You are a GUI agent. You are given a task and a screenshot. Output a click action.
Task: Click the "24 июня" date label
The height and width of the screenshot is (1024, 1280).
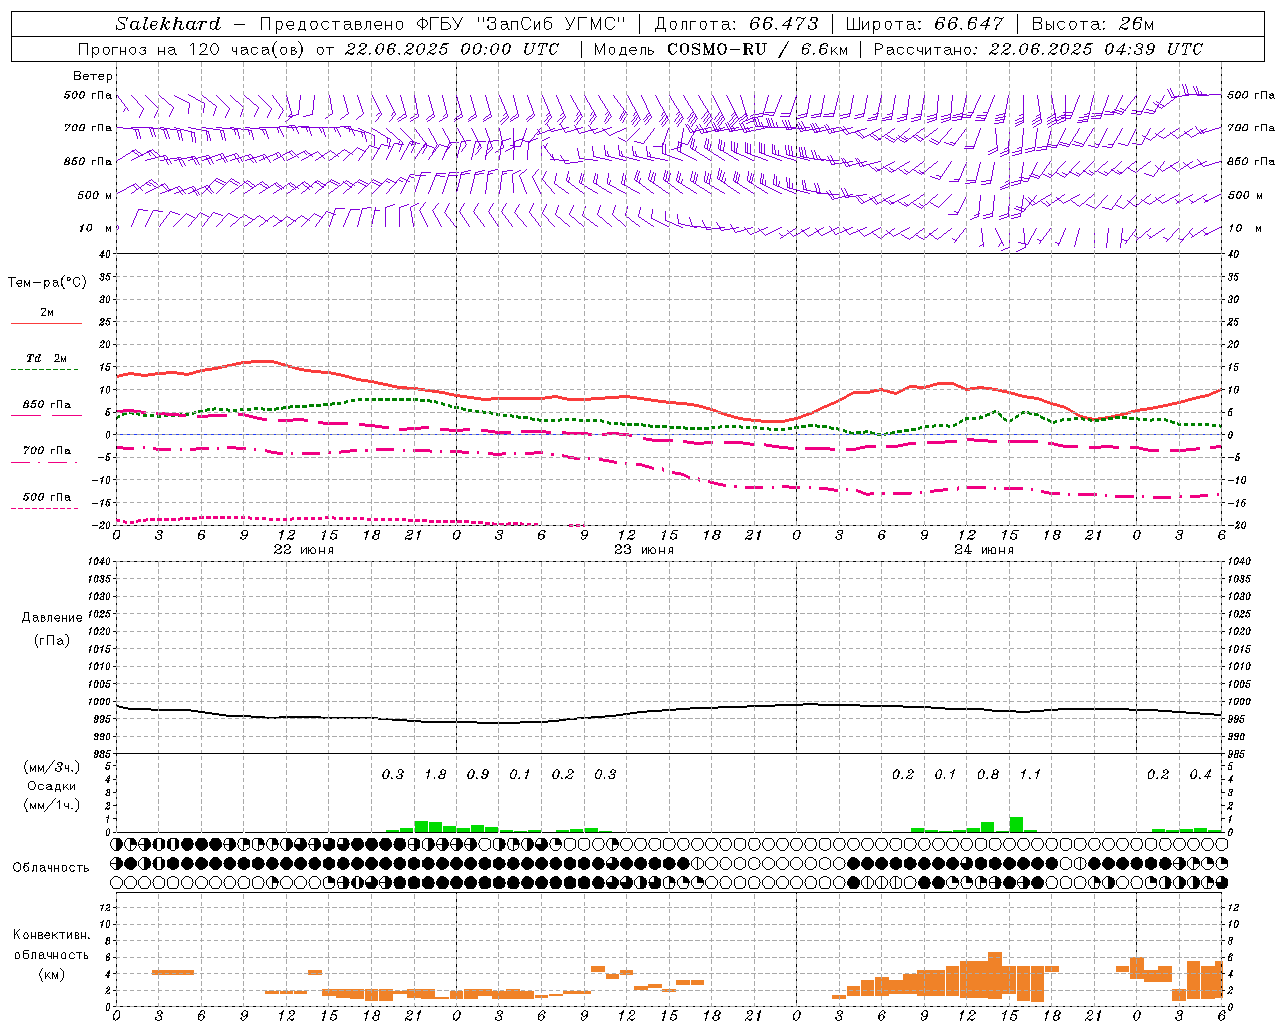click(x=983, y=550)
